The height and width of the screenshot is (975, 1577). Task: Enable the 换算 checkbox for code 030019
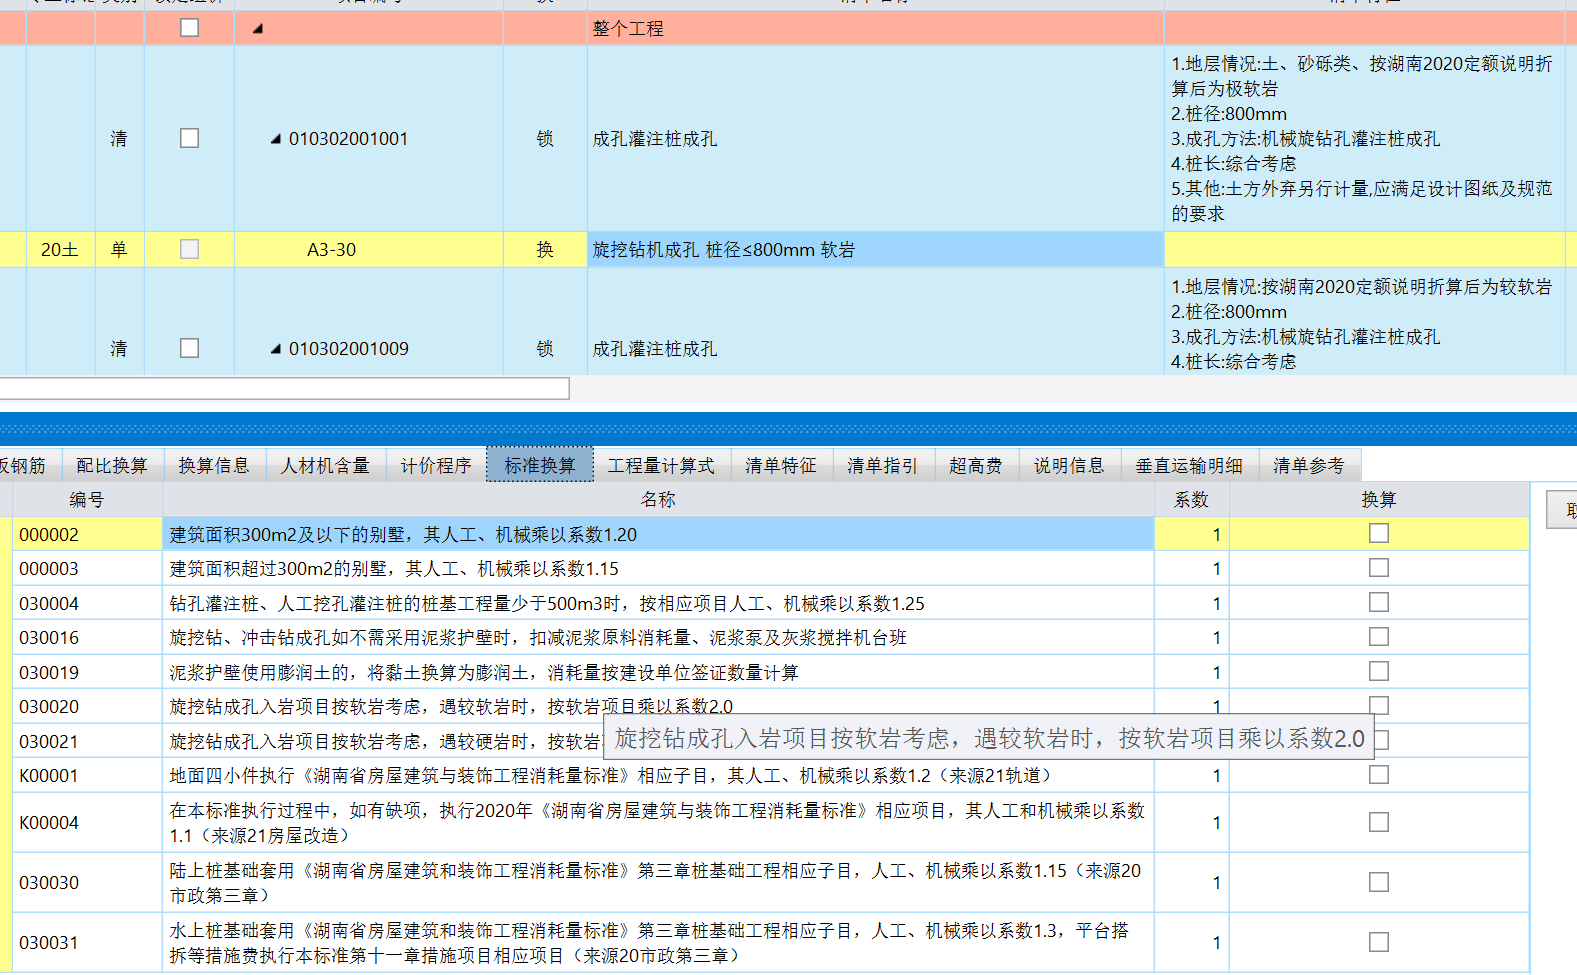[1379, 671]
